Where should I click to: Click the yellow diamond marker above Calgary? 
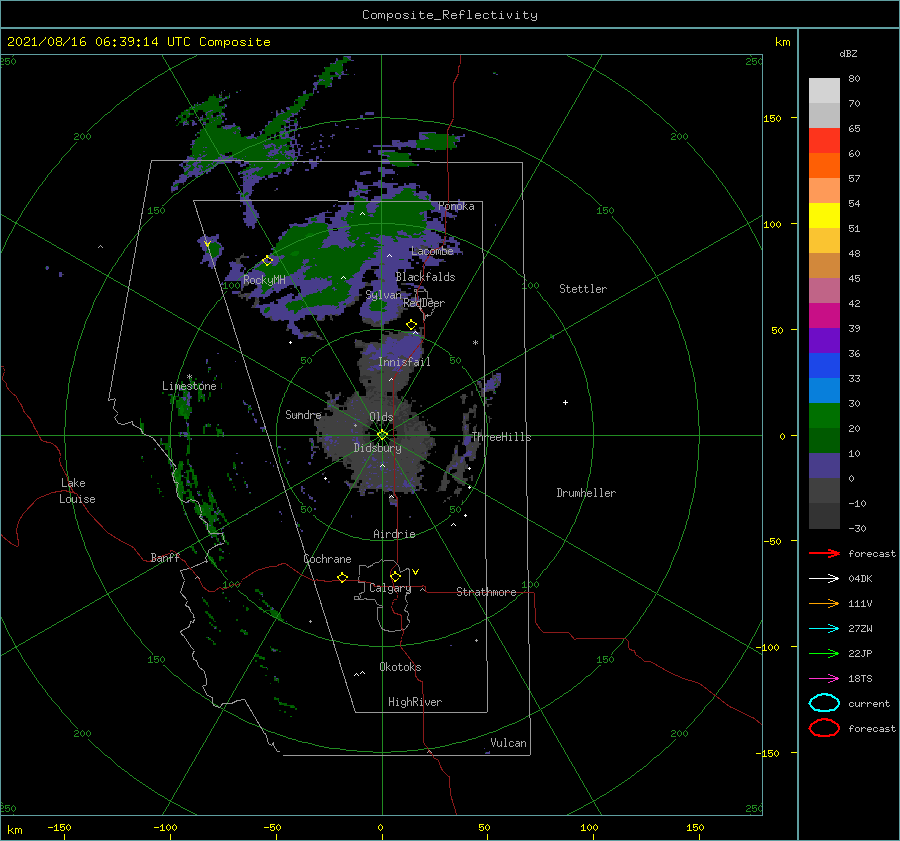coord(395,576)
